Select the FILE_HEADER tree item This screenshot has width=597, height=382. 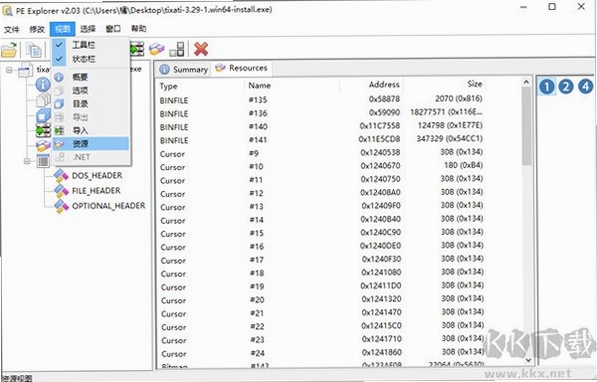96,191
